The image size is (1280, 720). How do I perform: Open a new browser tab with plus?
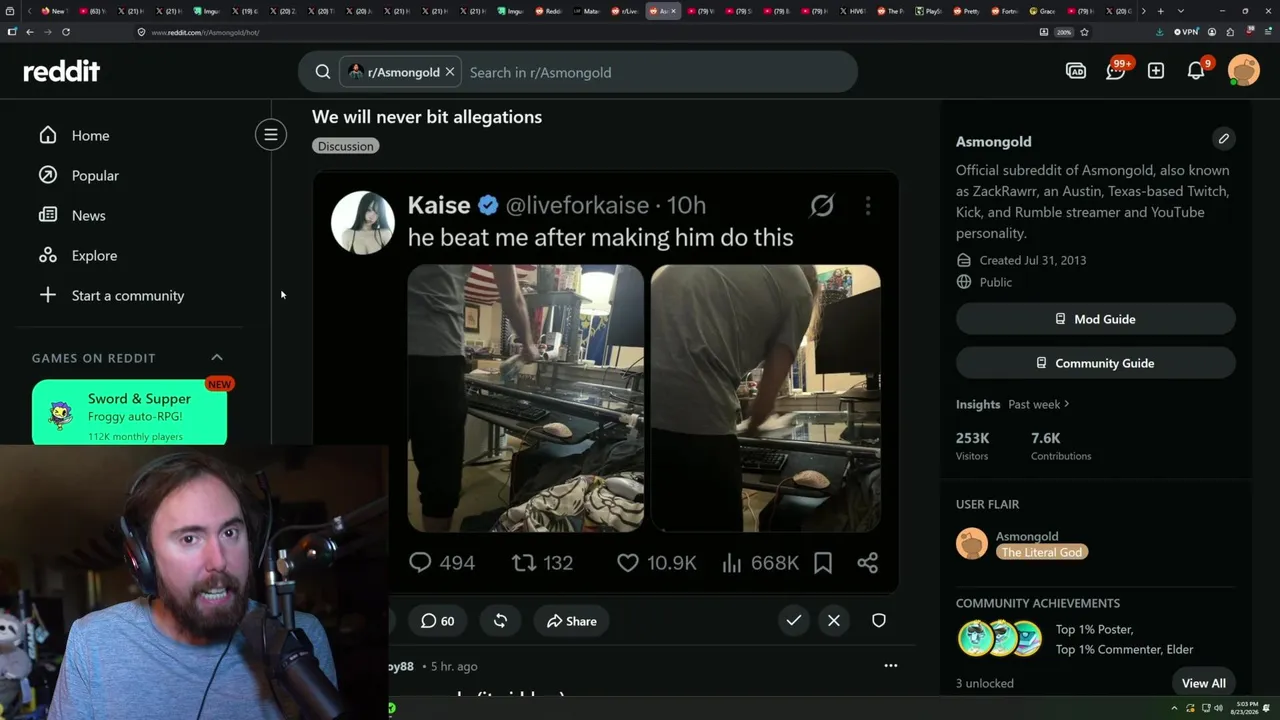coord(1160,11)
